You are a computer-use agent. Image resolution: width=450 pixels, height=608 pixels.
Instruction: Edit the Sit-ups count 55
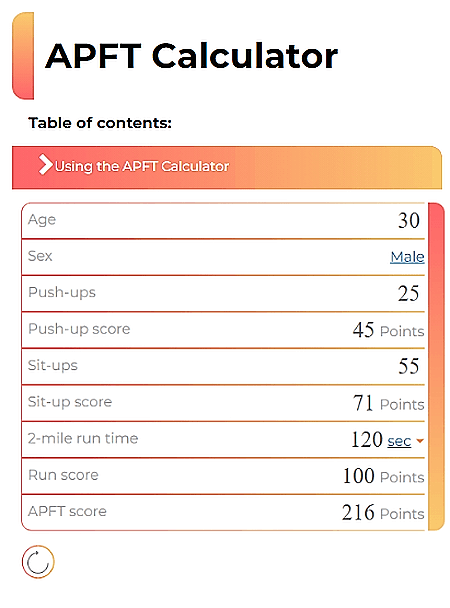coord(409,366)
